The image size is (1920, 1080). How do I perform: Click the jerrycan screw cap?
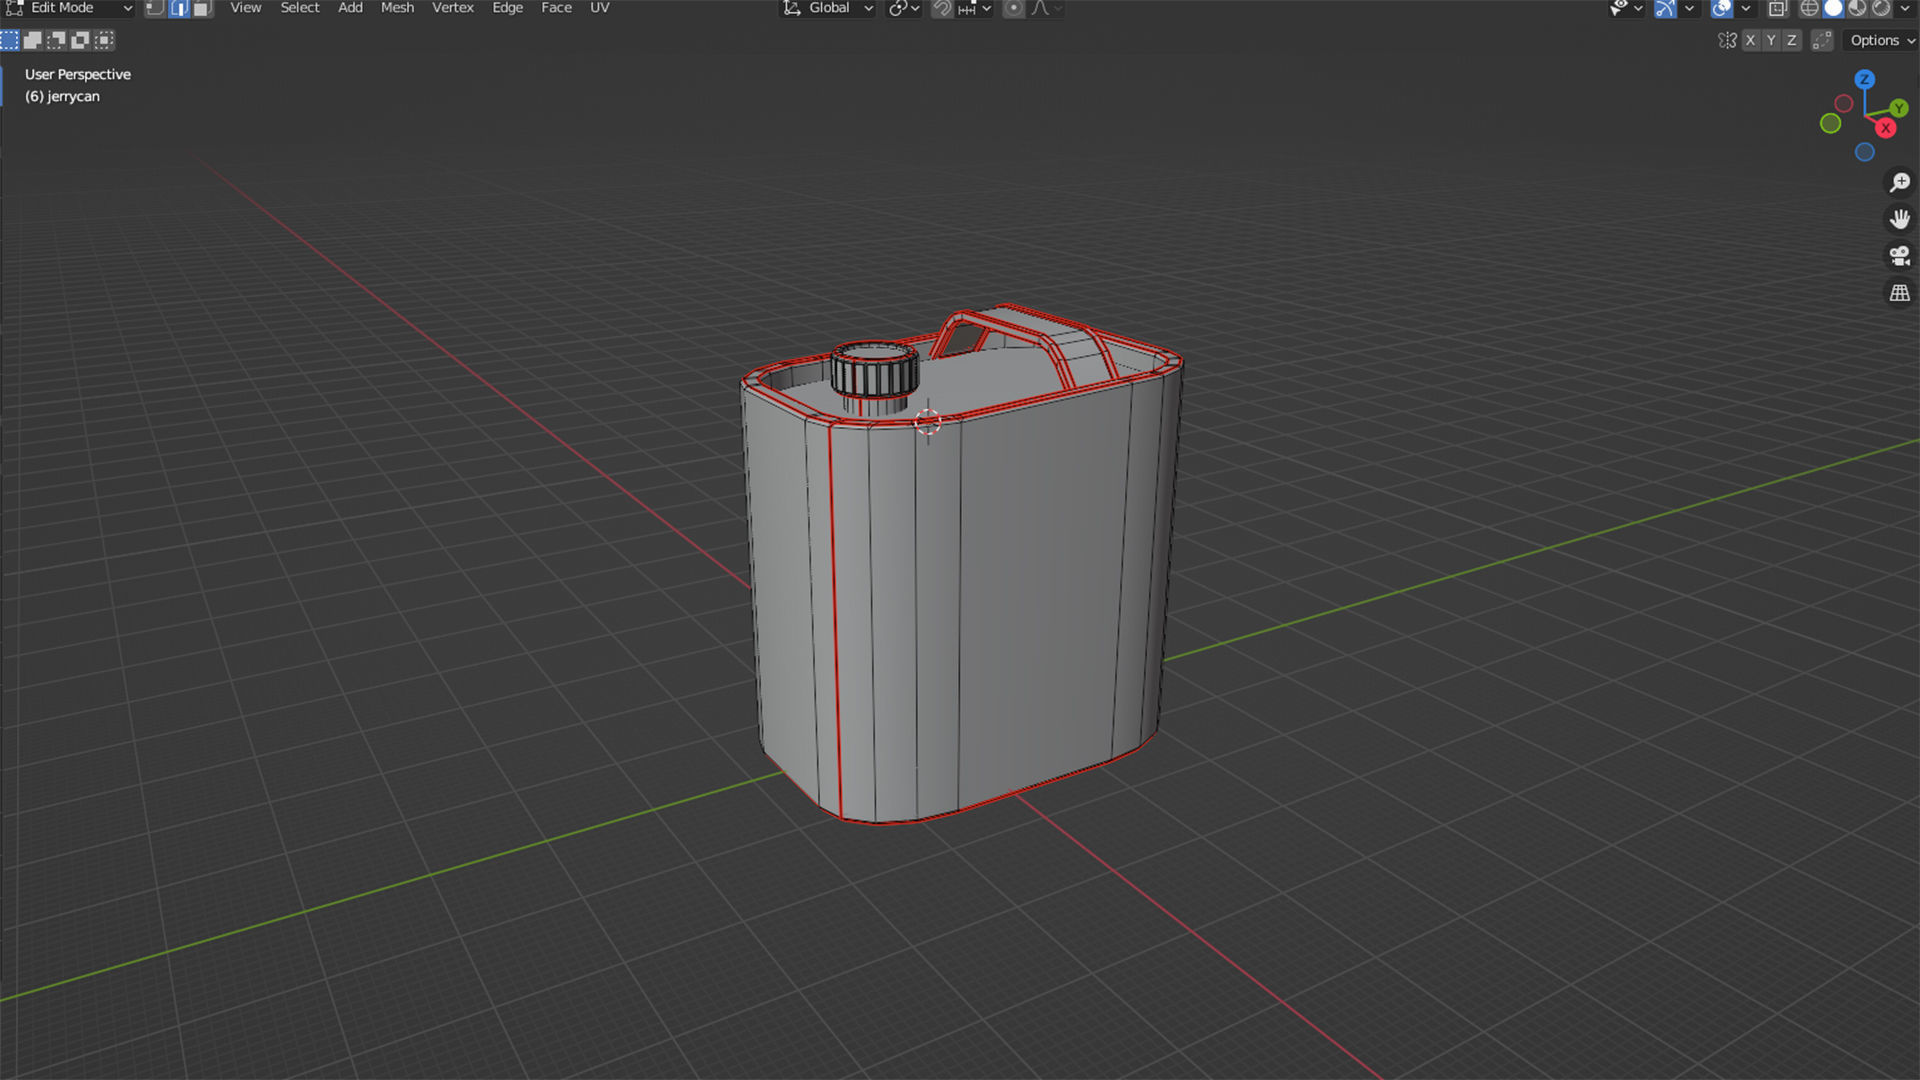coord(875,372)
